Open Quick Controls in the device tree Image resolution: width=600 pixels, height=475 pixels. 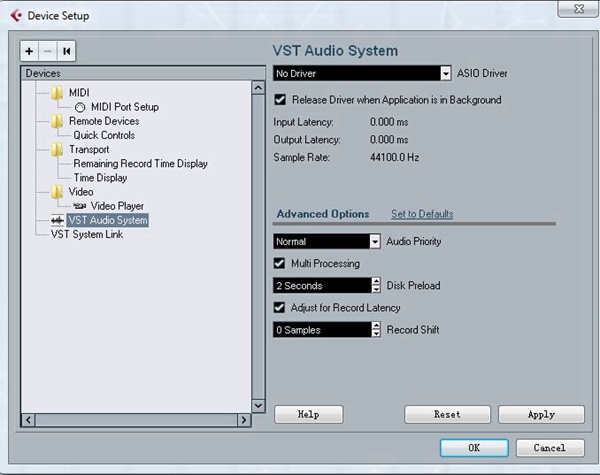104,135
